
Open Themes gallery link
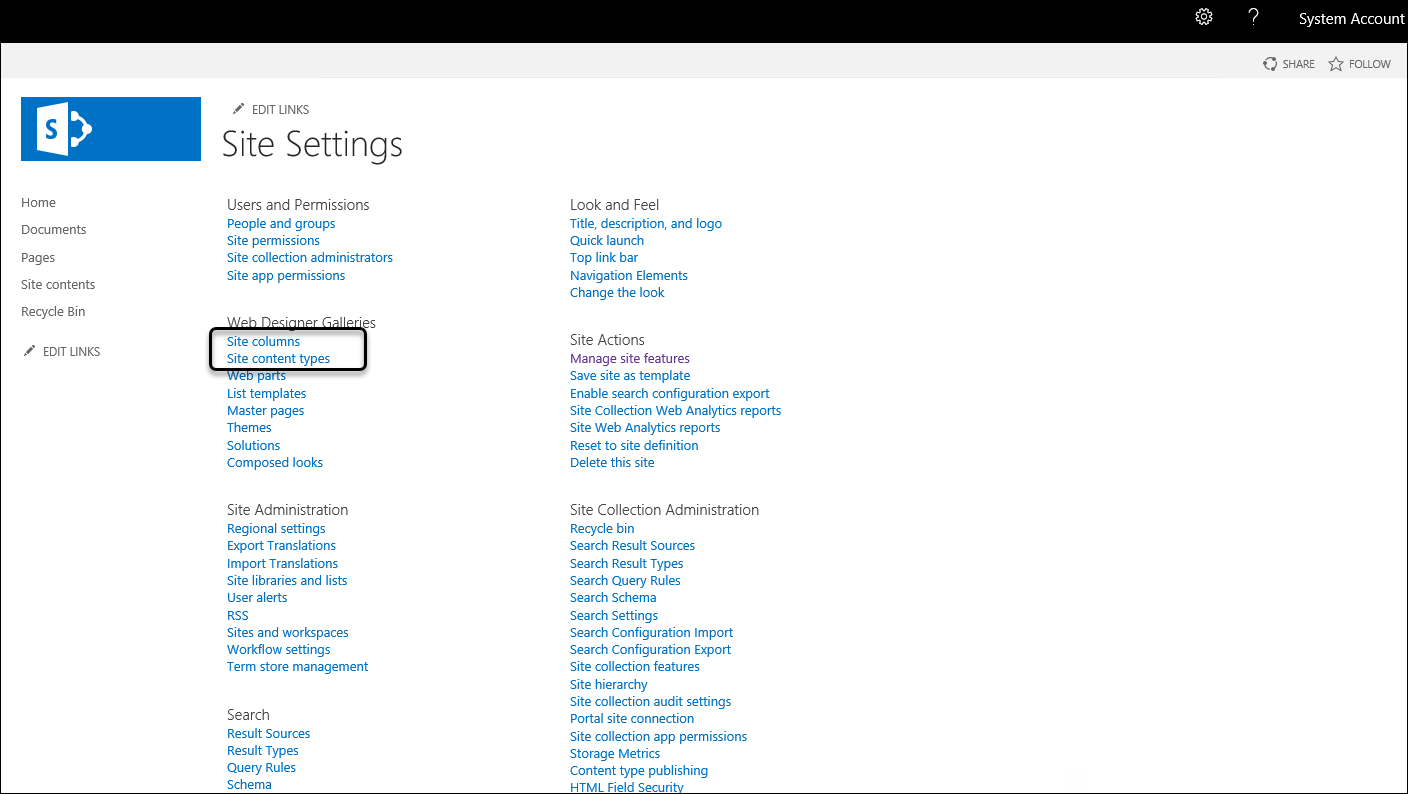[x=249, y=428]
